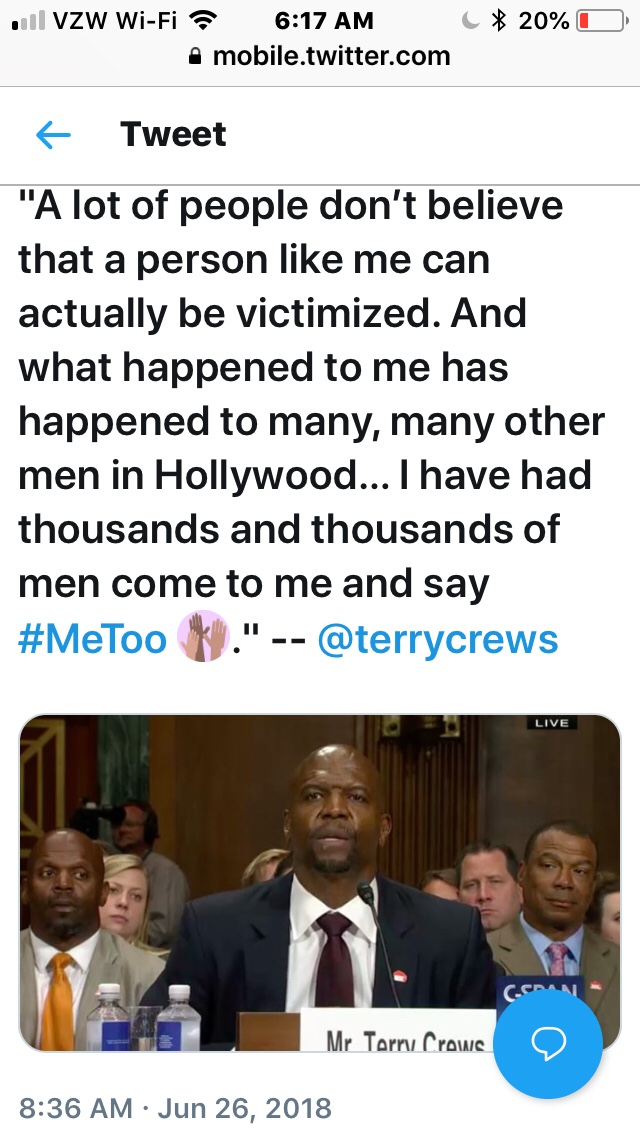Click the crescent moon Do Not Disturb icon

tap(473, 20)
